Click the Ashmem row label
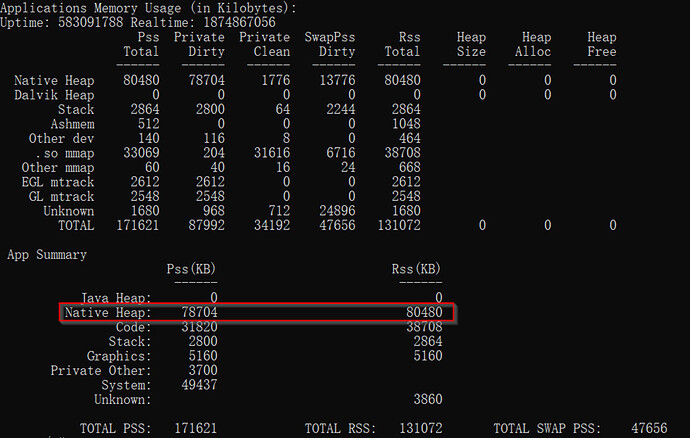 pyautogui.click(x=72, y=123)
